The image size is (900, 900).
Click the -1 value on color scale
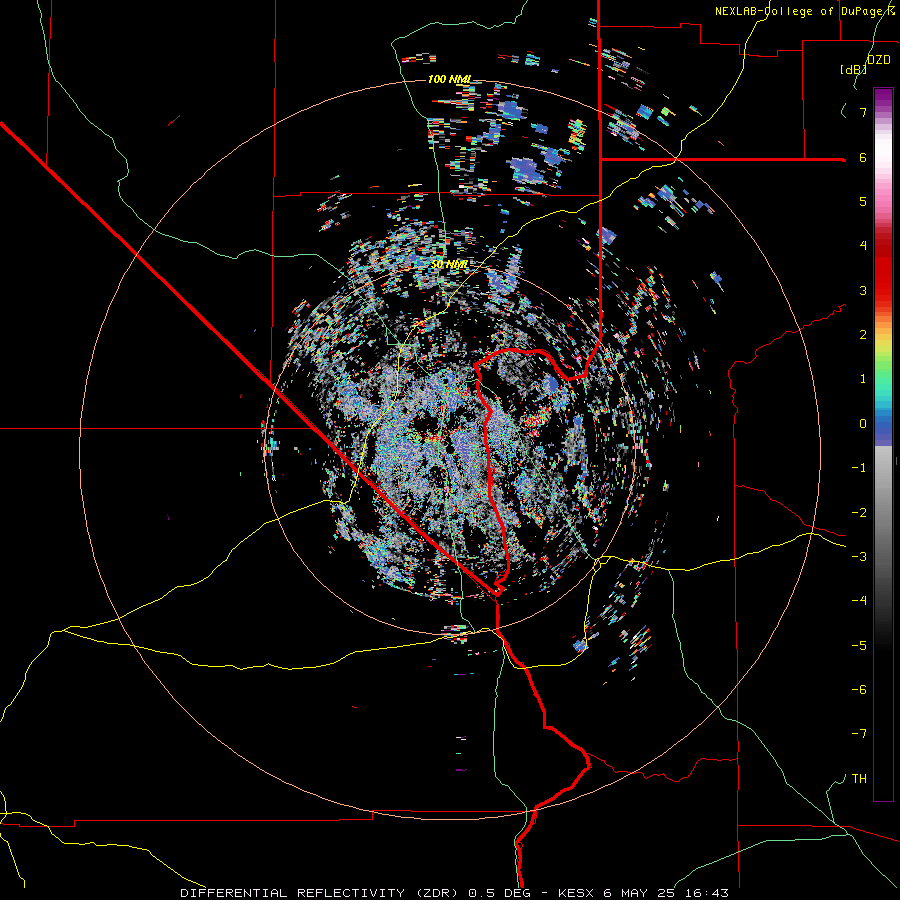(x=859, y=468)
